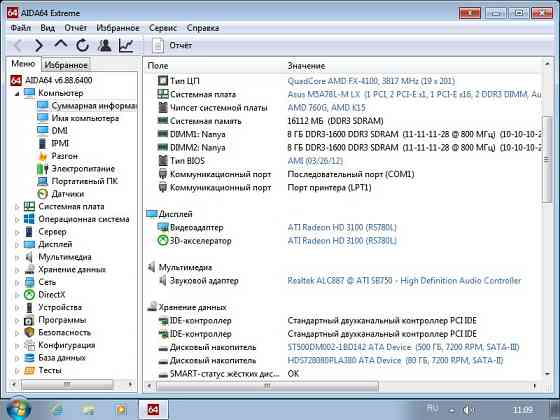Go forward with the right arrow toolbar icon
Screen dimensions: 560x420
tap(39, 46)
